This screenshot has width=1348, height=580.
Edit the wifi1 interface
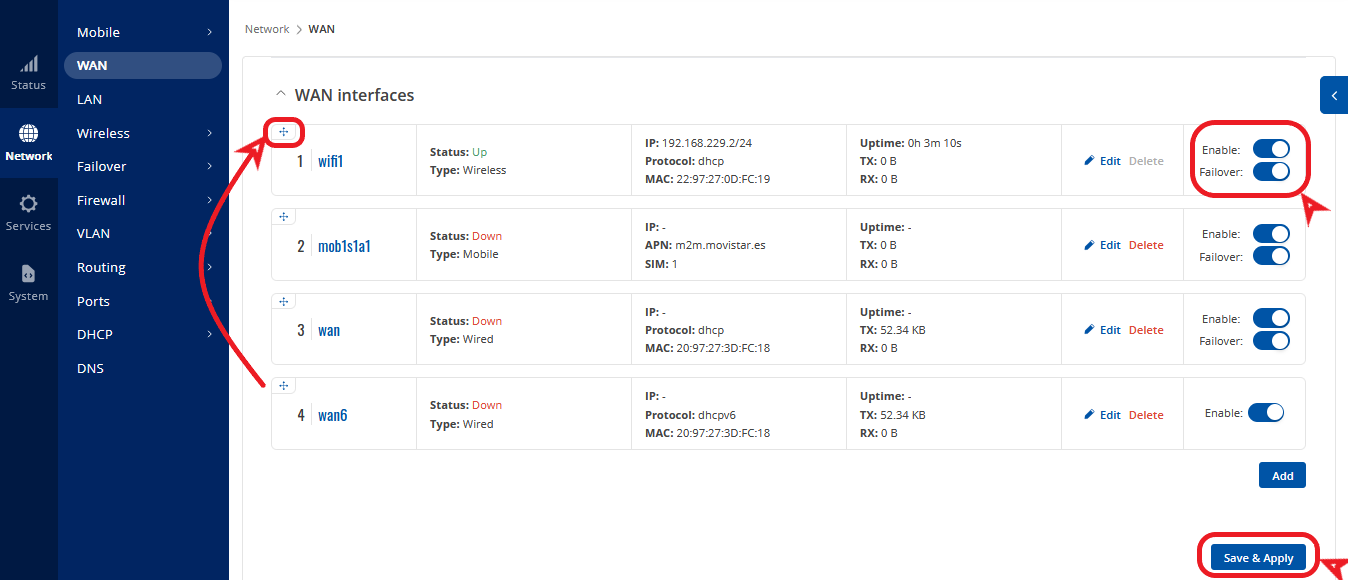(x=1103, y=161)
